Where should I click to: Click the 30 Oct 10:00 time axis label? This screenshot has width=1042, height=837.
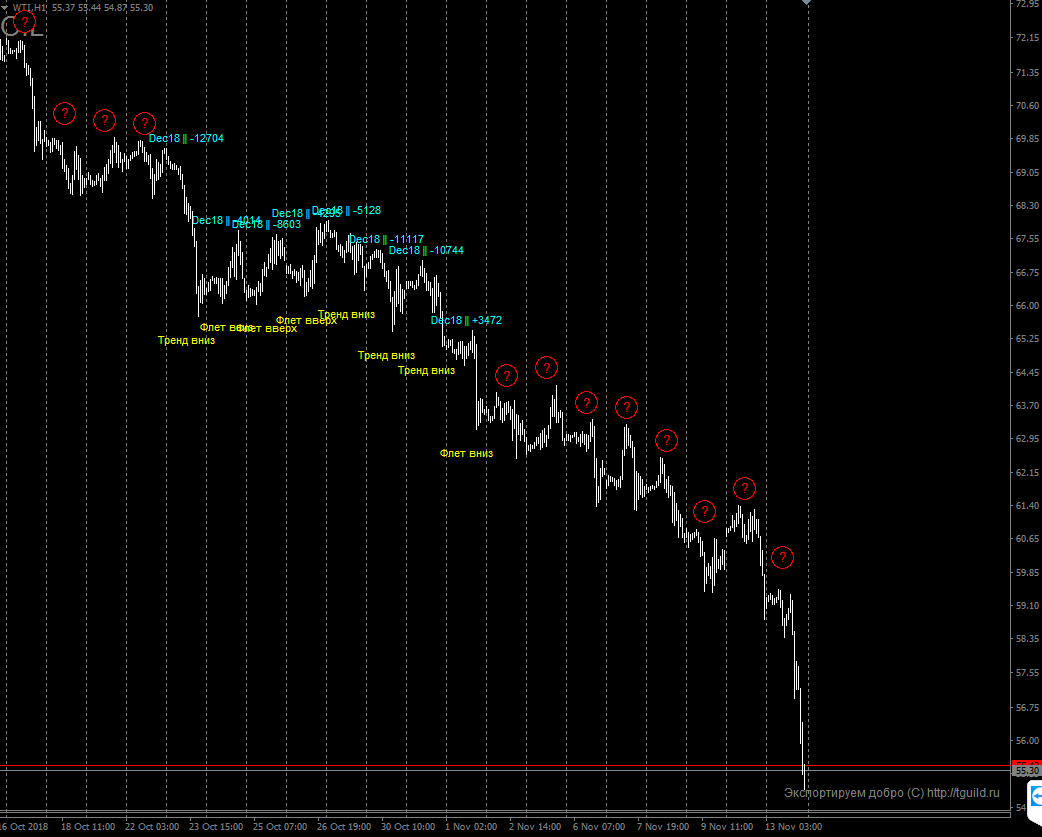pyautogui.click(x=408, y=826)
